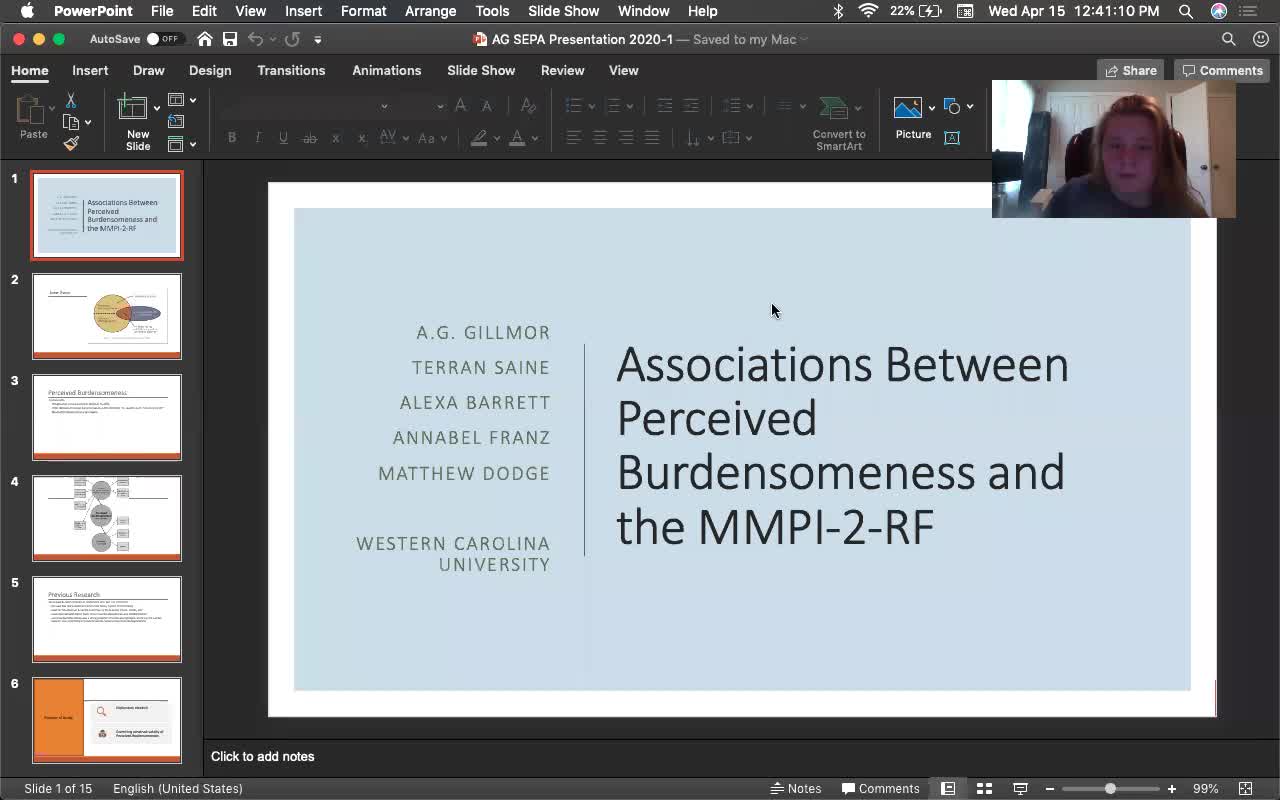
Task: Toggle Justify alignment
Action: click(652, 138)
